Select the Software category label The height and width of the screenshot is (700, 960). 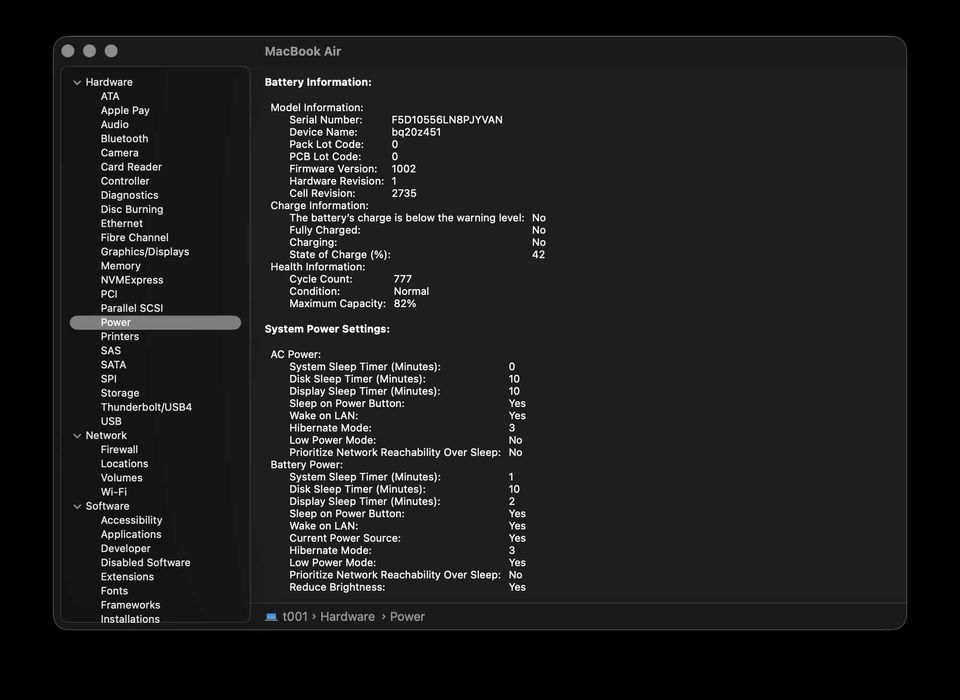(x=107, y=506)
